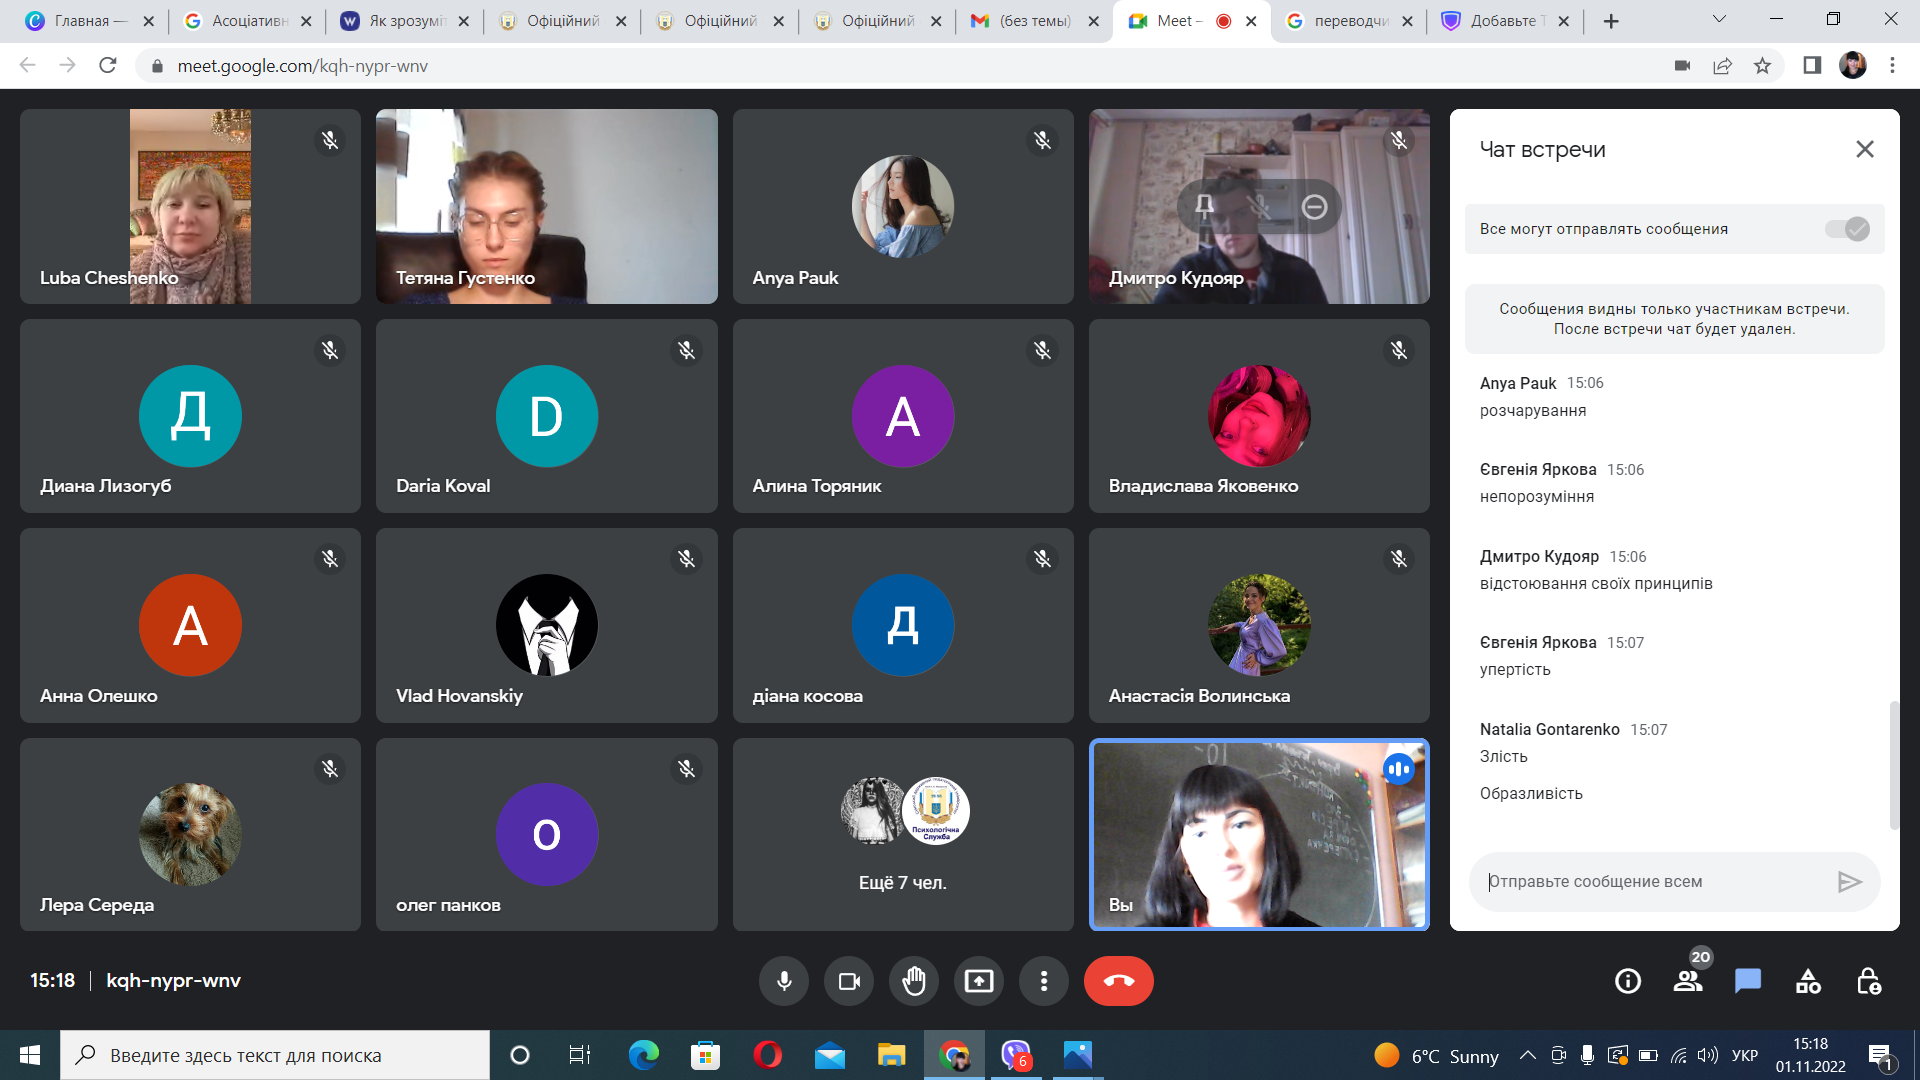Mute your microphone
1920x1080 pixels.
pyautogui.click(x=784, y=981)
